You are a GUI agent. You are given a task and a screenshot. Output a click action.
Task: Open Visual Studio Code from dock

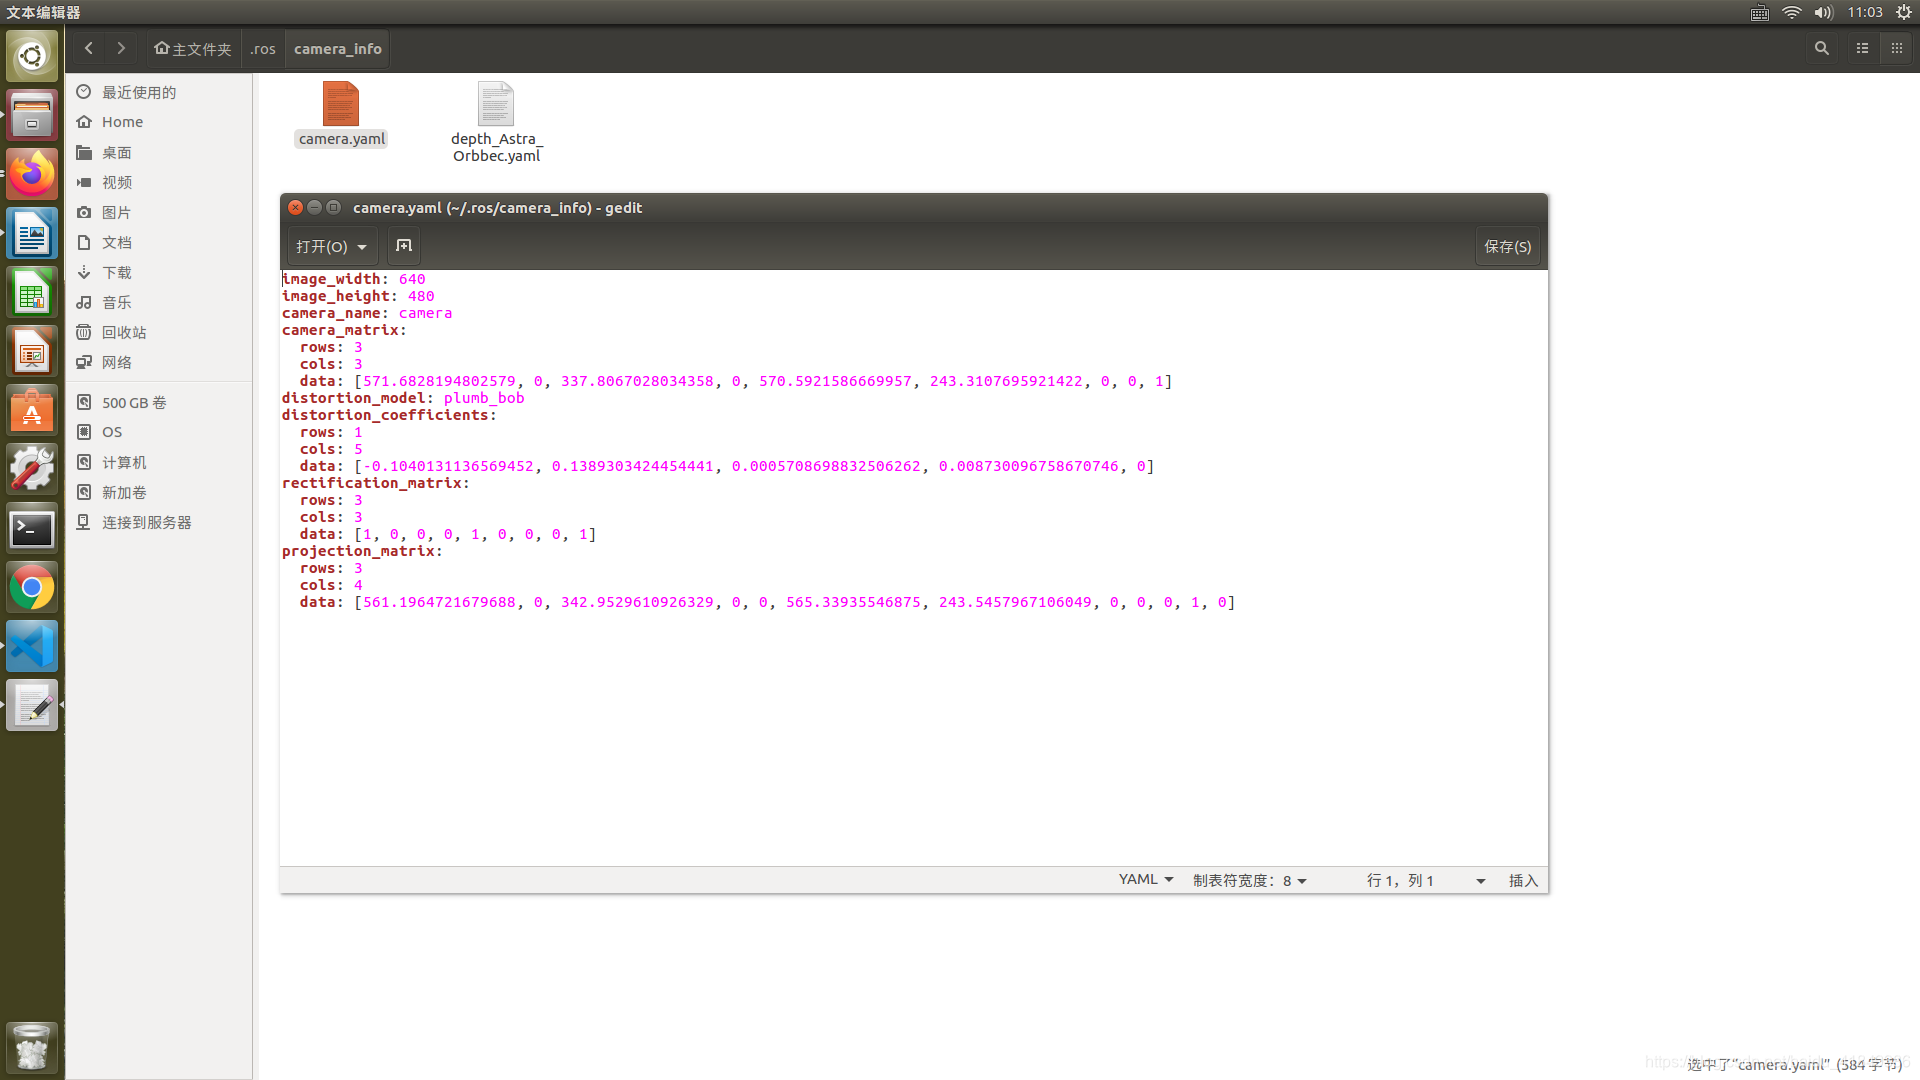point(32,646)
